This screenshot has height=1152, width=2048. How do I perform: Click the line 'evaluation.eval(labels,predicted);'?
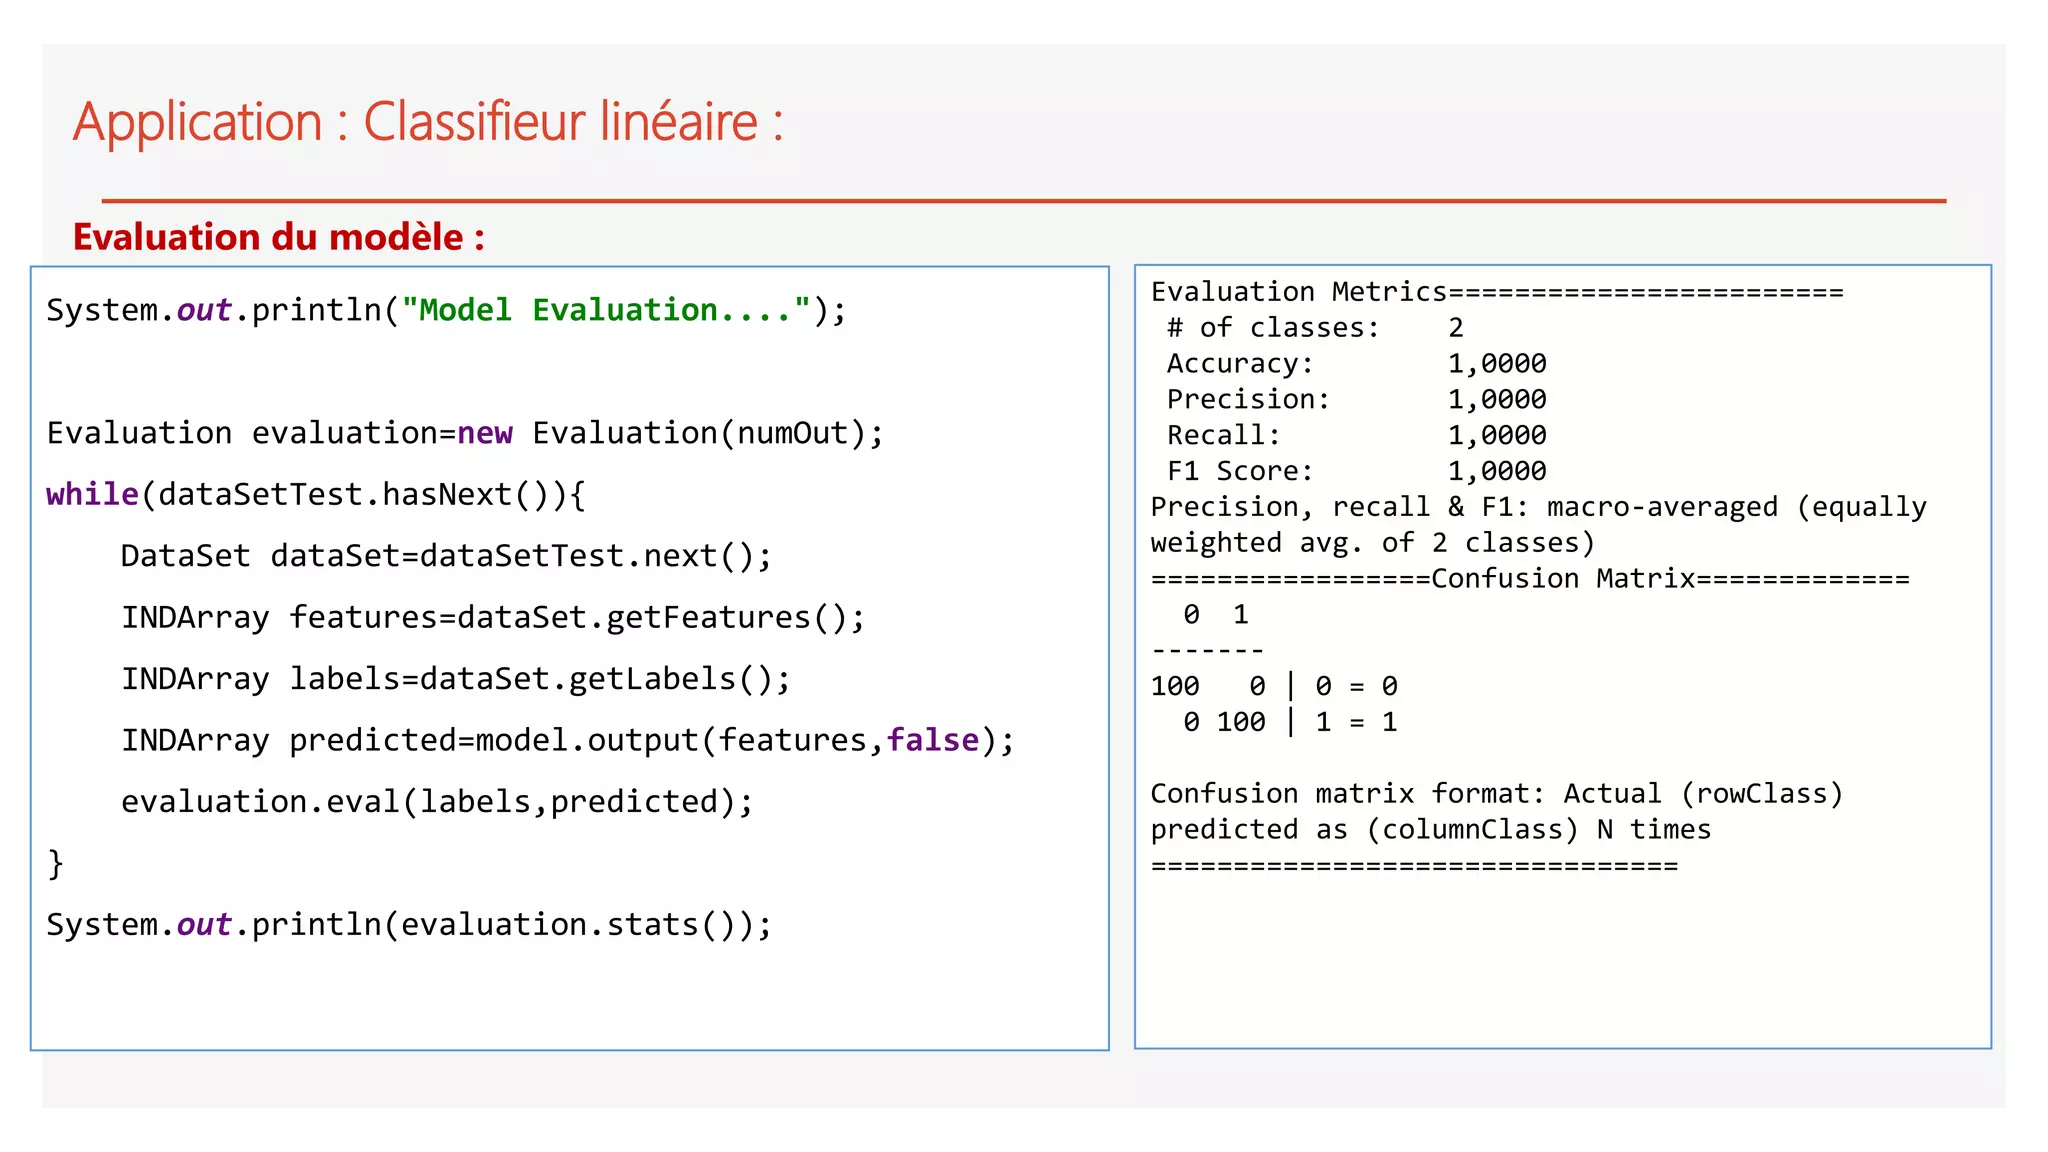click(x=437, y=802)
